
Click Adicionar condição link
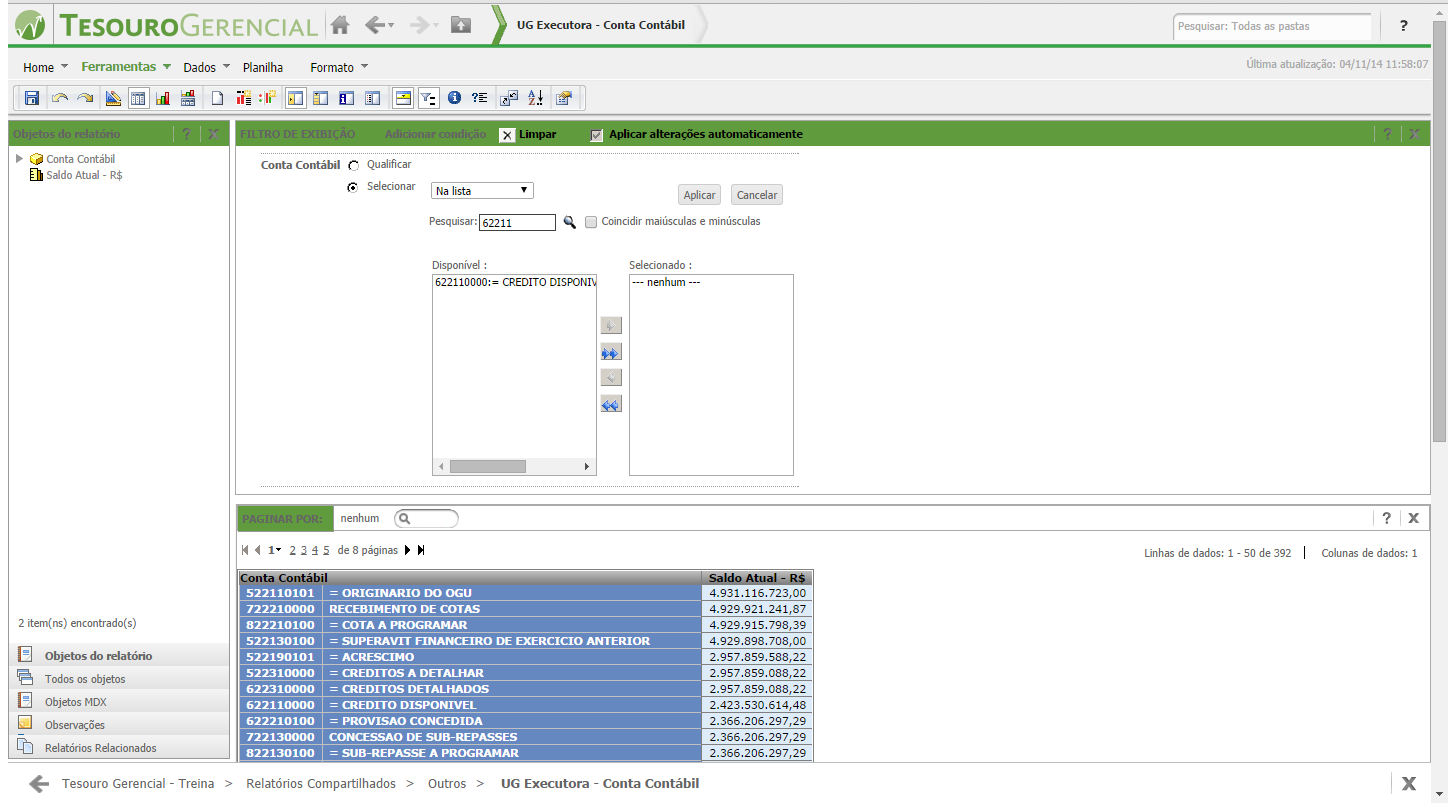(x=435, y=134)
